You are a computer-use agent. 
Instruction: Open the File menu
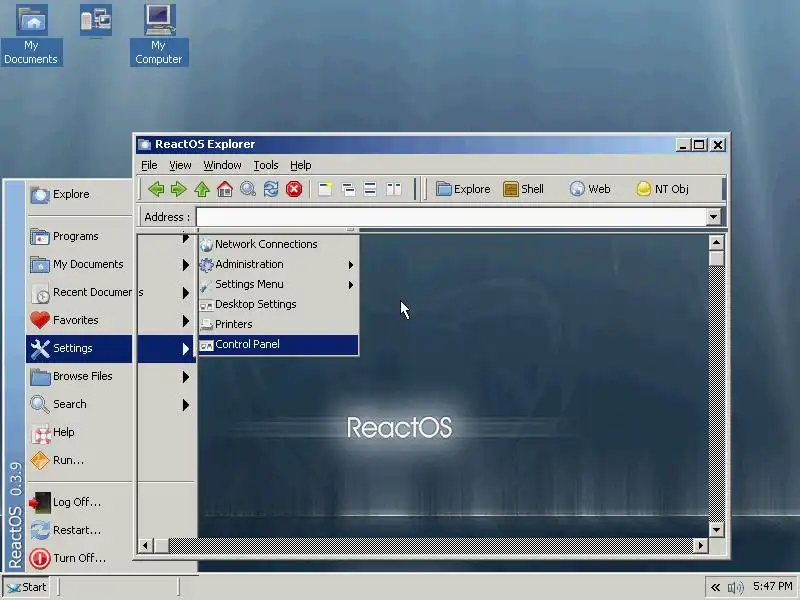[x=149, y=165]
